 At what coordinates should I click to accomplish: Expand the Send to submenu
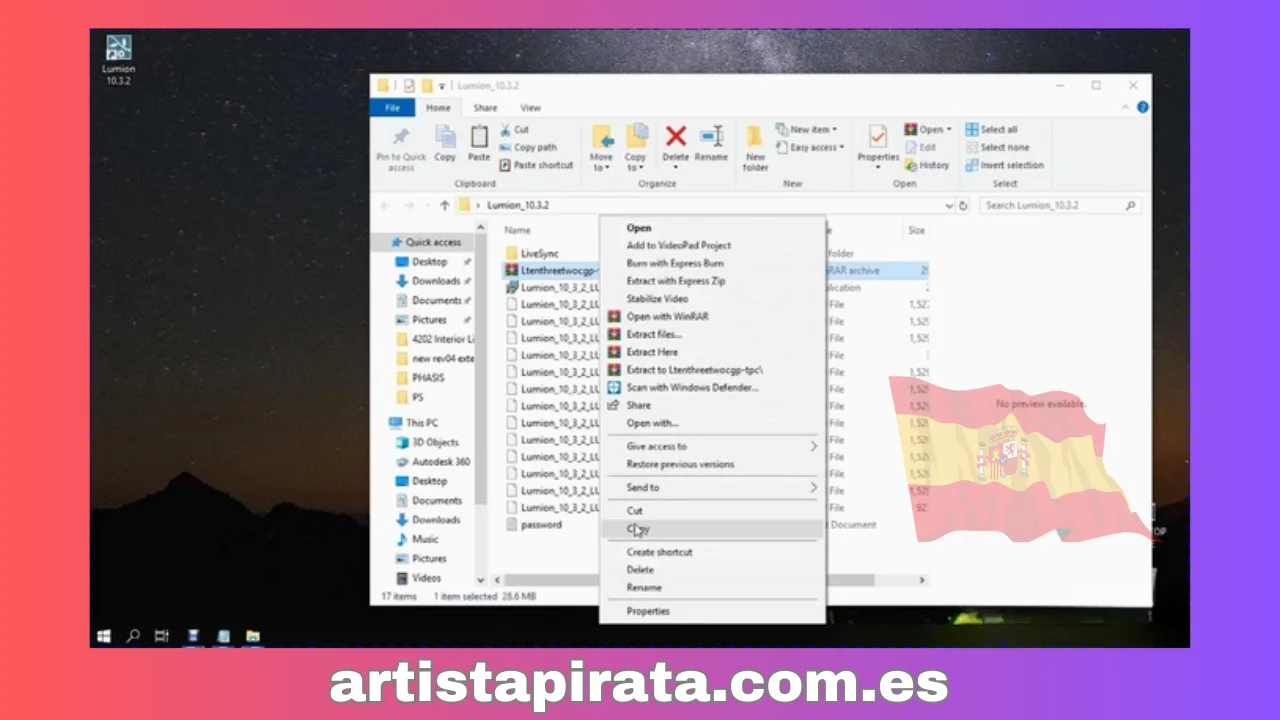[x=714, y=487]
